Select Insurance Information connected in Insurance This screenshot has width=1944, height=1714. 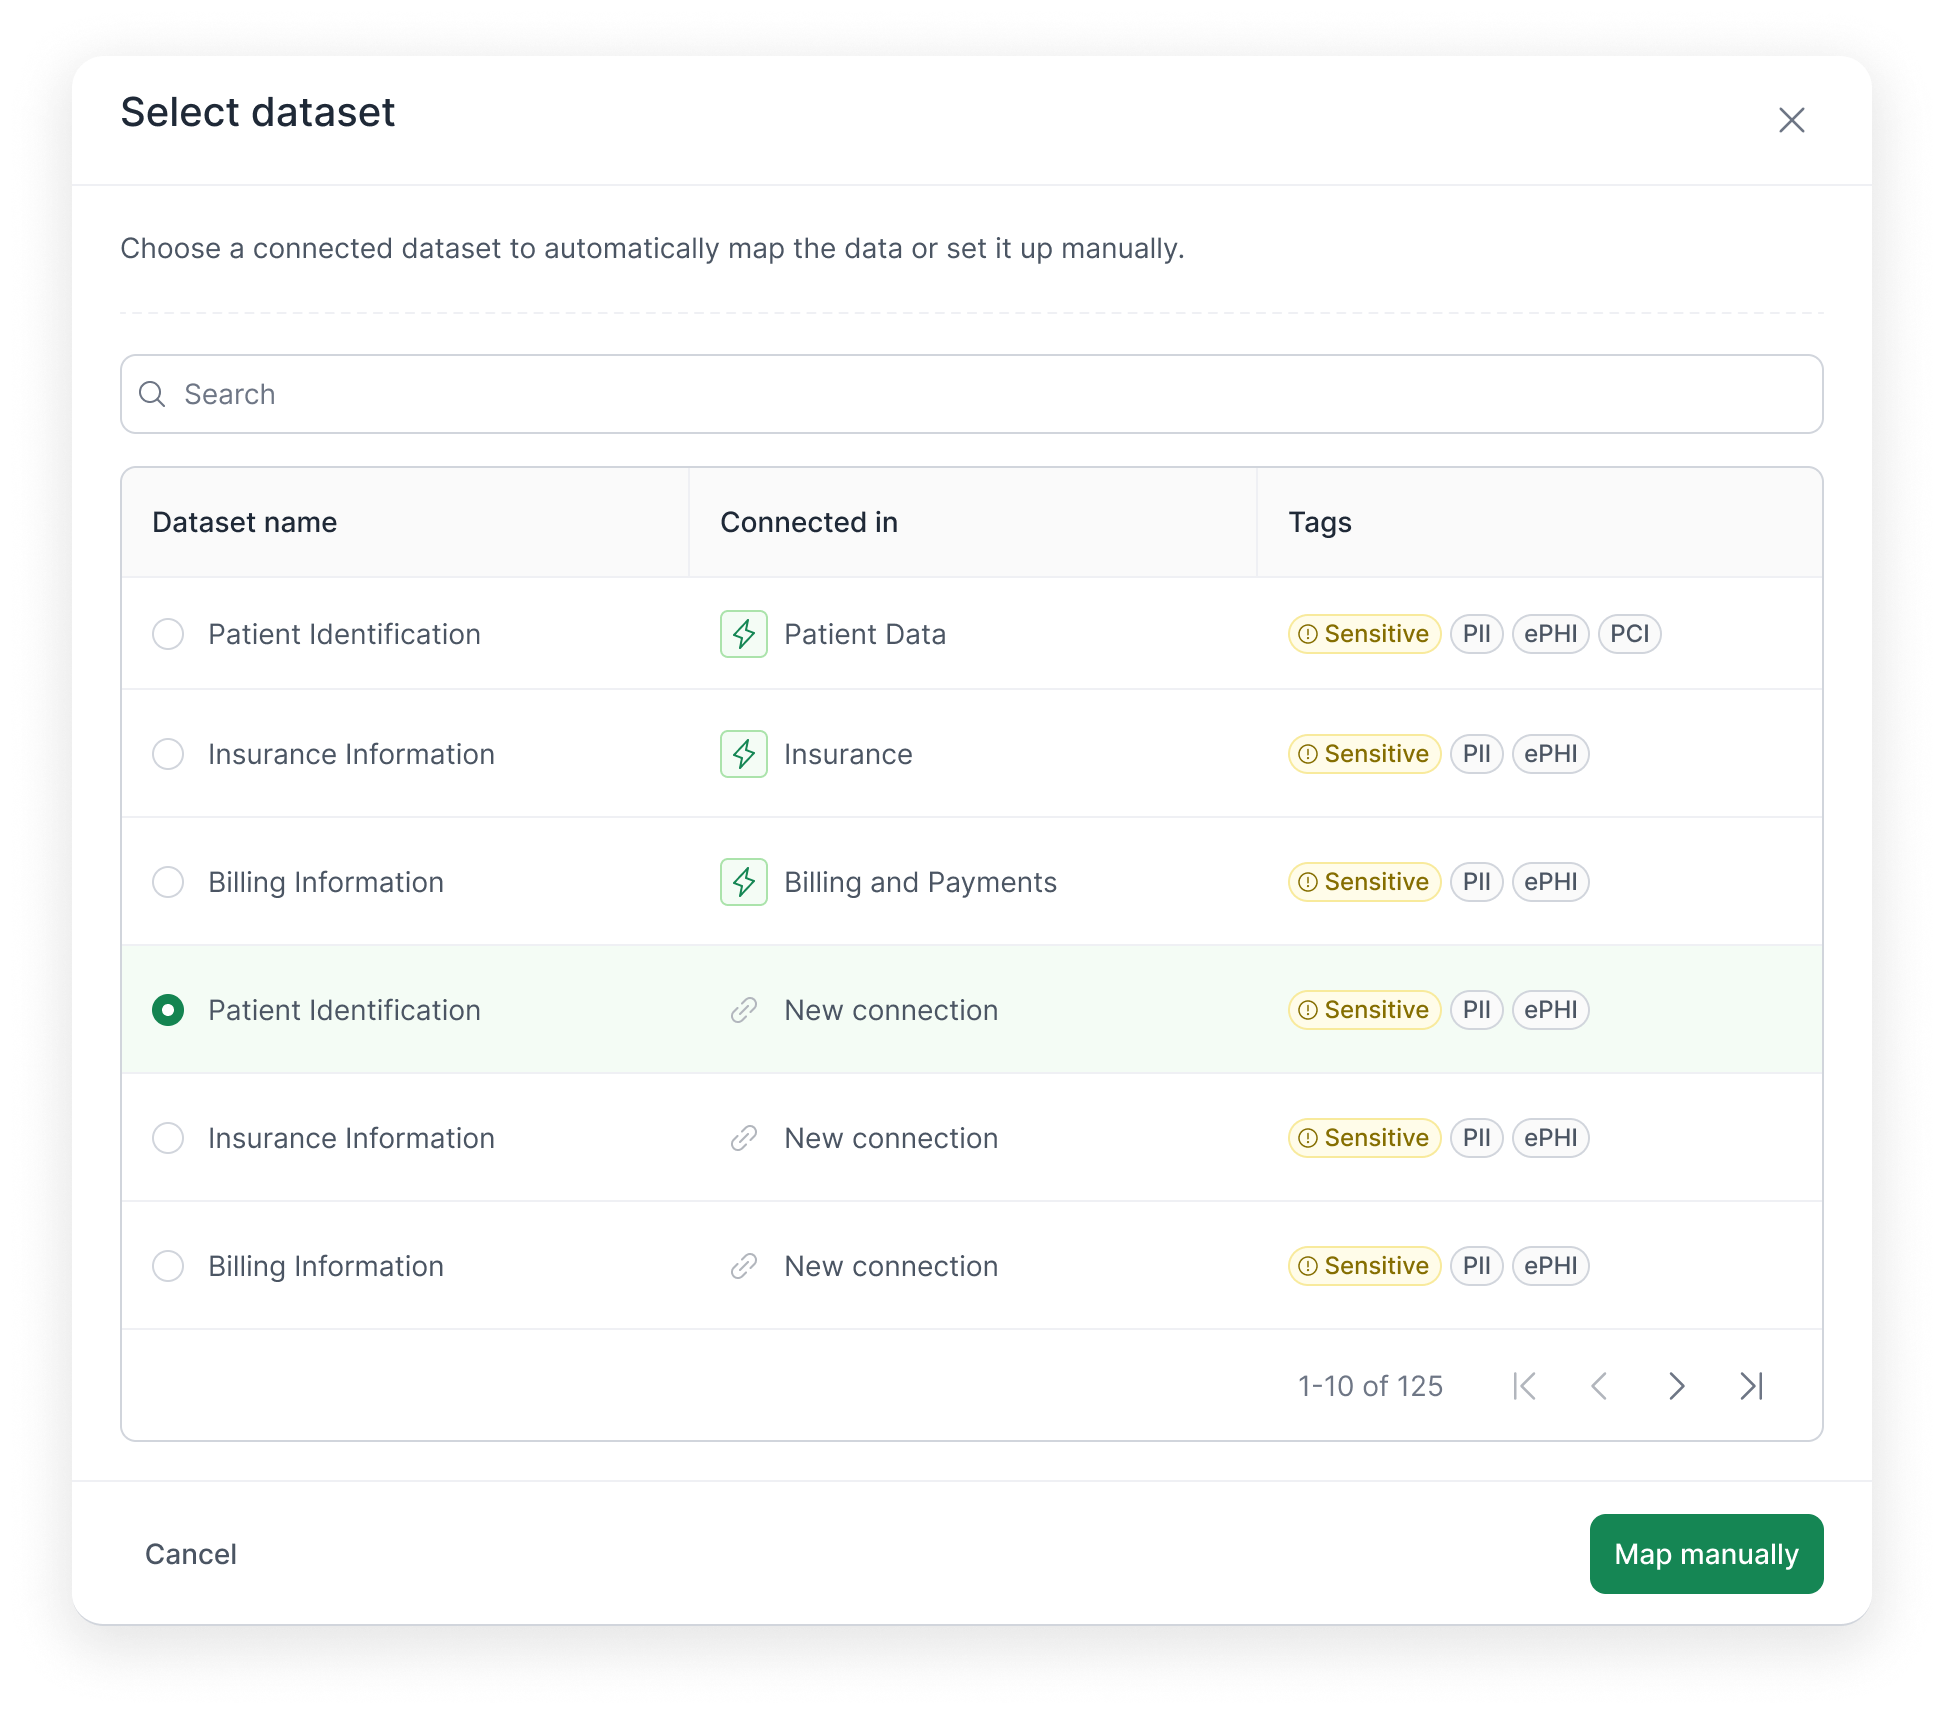click(x=168, y=754)
